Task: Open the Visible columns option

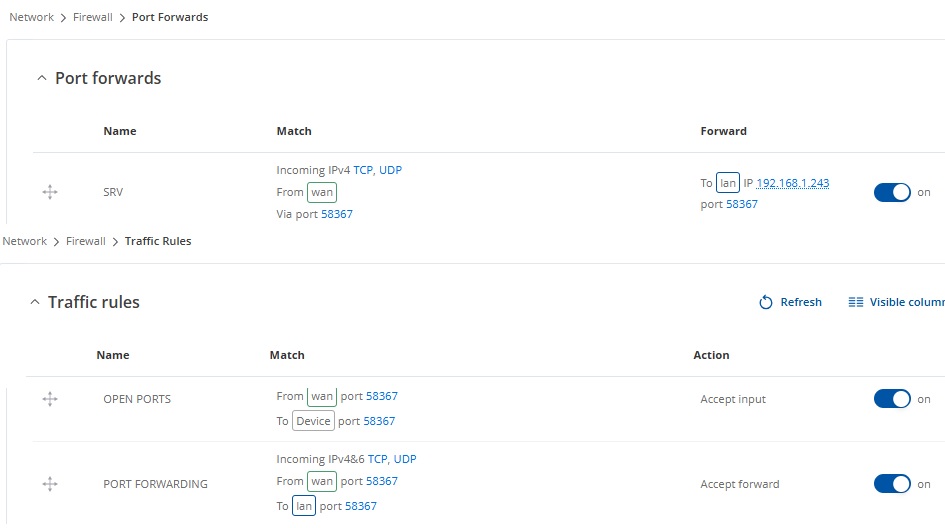Action: pos(907,302)
